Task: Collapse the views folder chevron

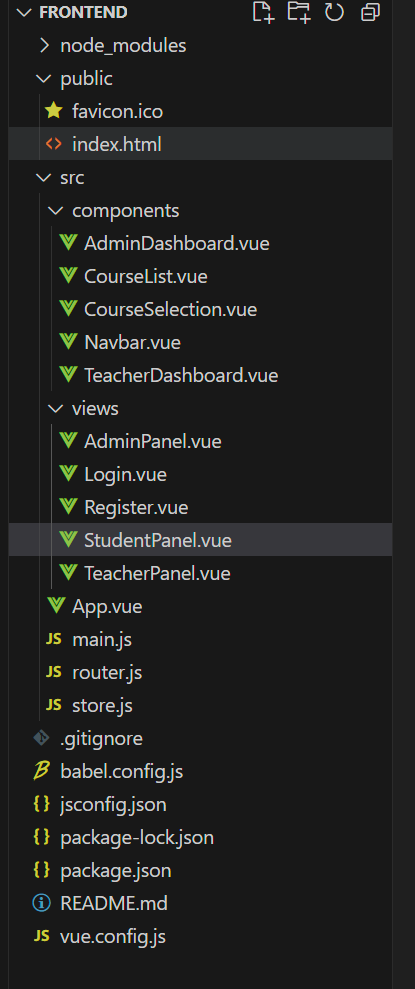Action: [56, 409]
